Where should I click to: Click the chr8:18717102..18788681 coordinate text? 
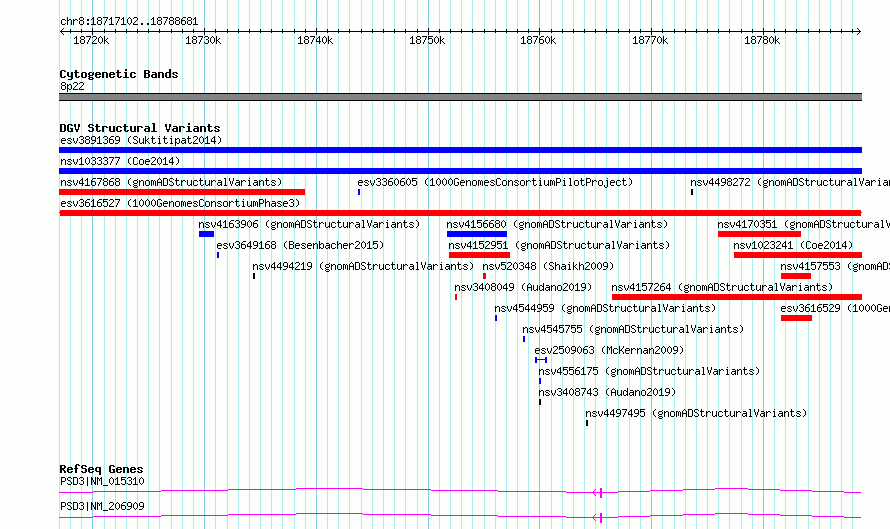pyautogui.click(x=129, y=22)
